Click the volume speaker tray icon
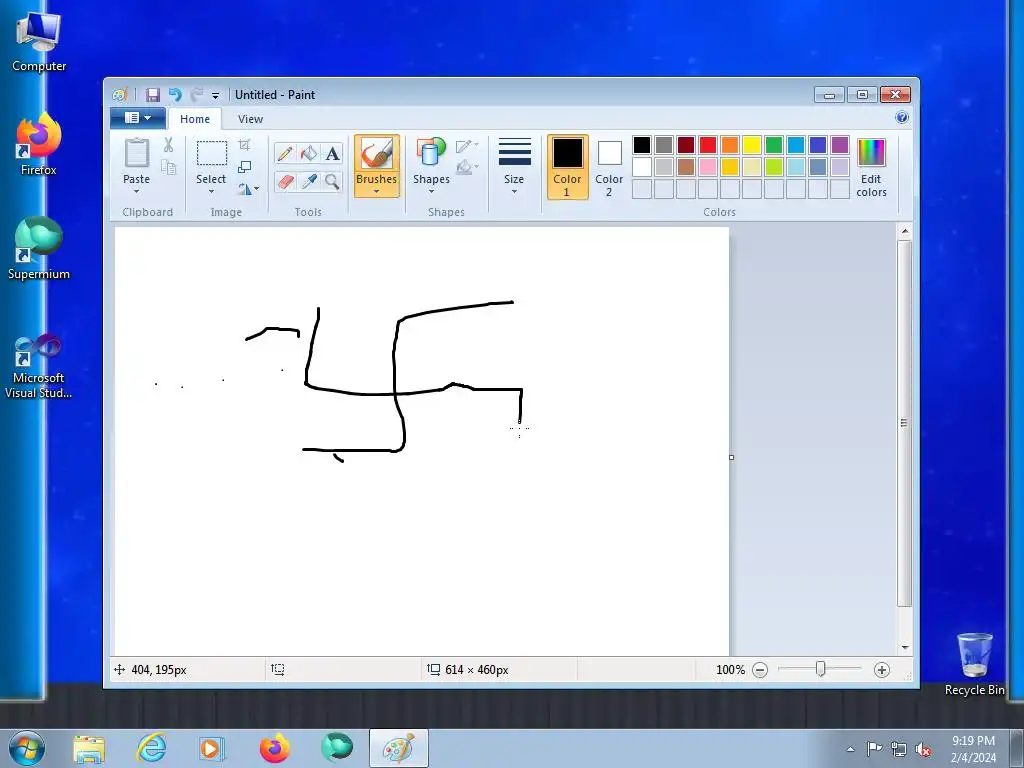 pos(923,749)
